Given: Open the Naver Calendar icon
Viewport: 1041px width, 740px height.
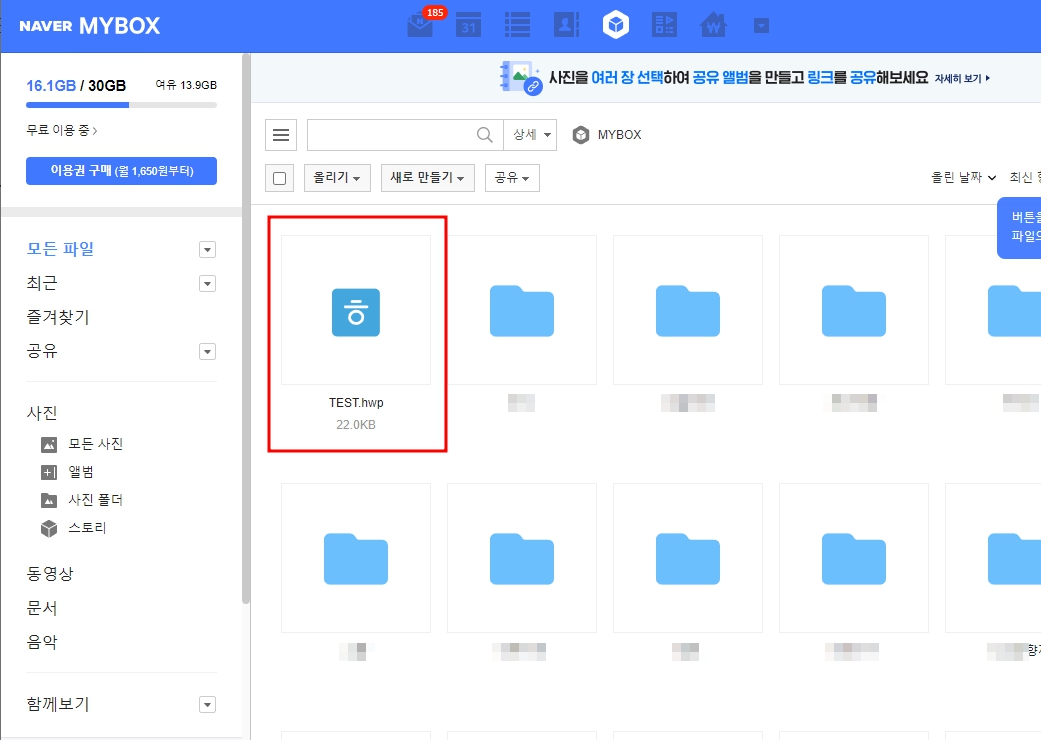Looking at the screenshot, I should pyautogui.click(x=468, y=25).
